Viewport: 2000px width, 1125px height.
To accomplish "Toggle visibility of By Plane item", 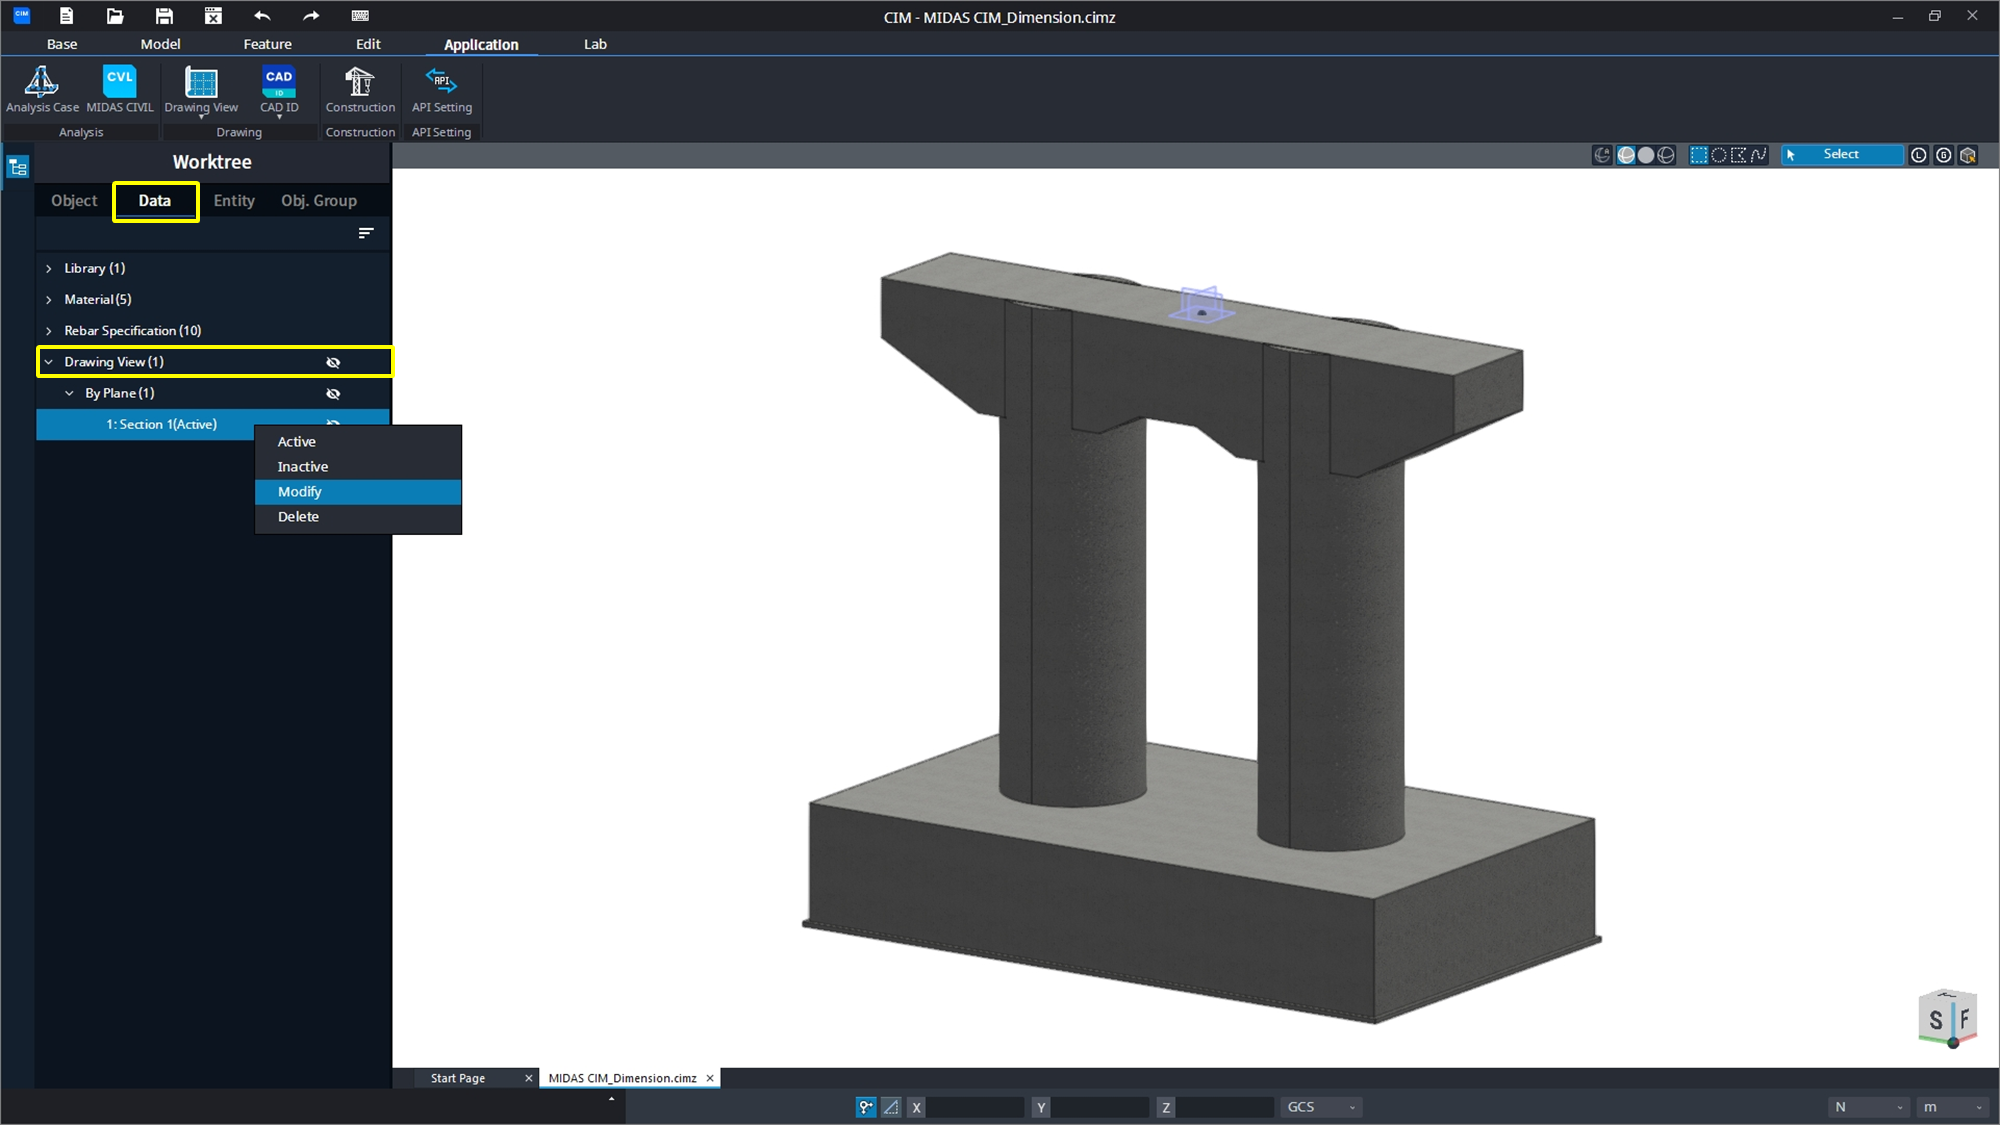I will [x=333, y=394].
